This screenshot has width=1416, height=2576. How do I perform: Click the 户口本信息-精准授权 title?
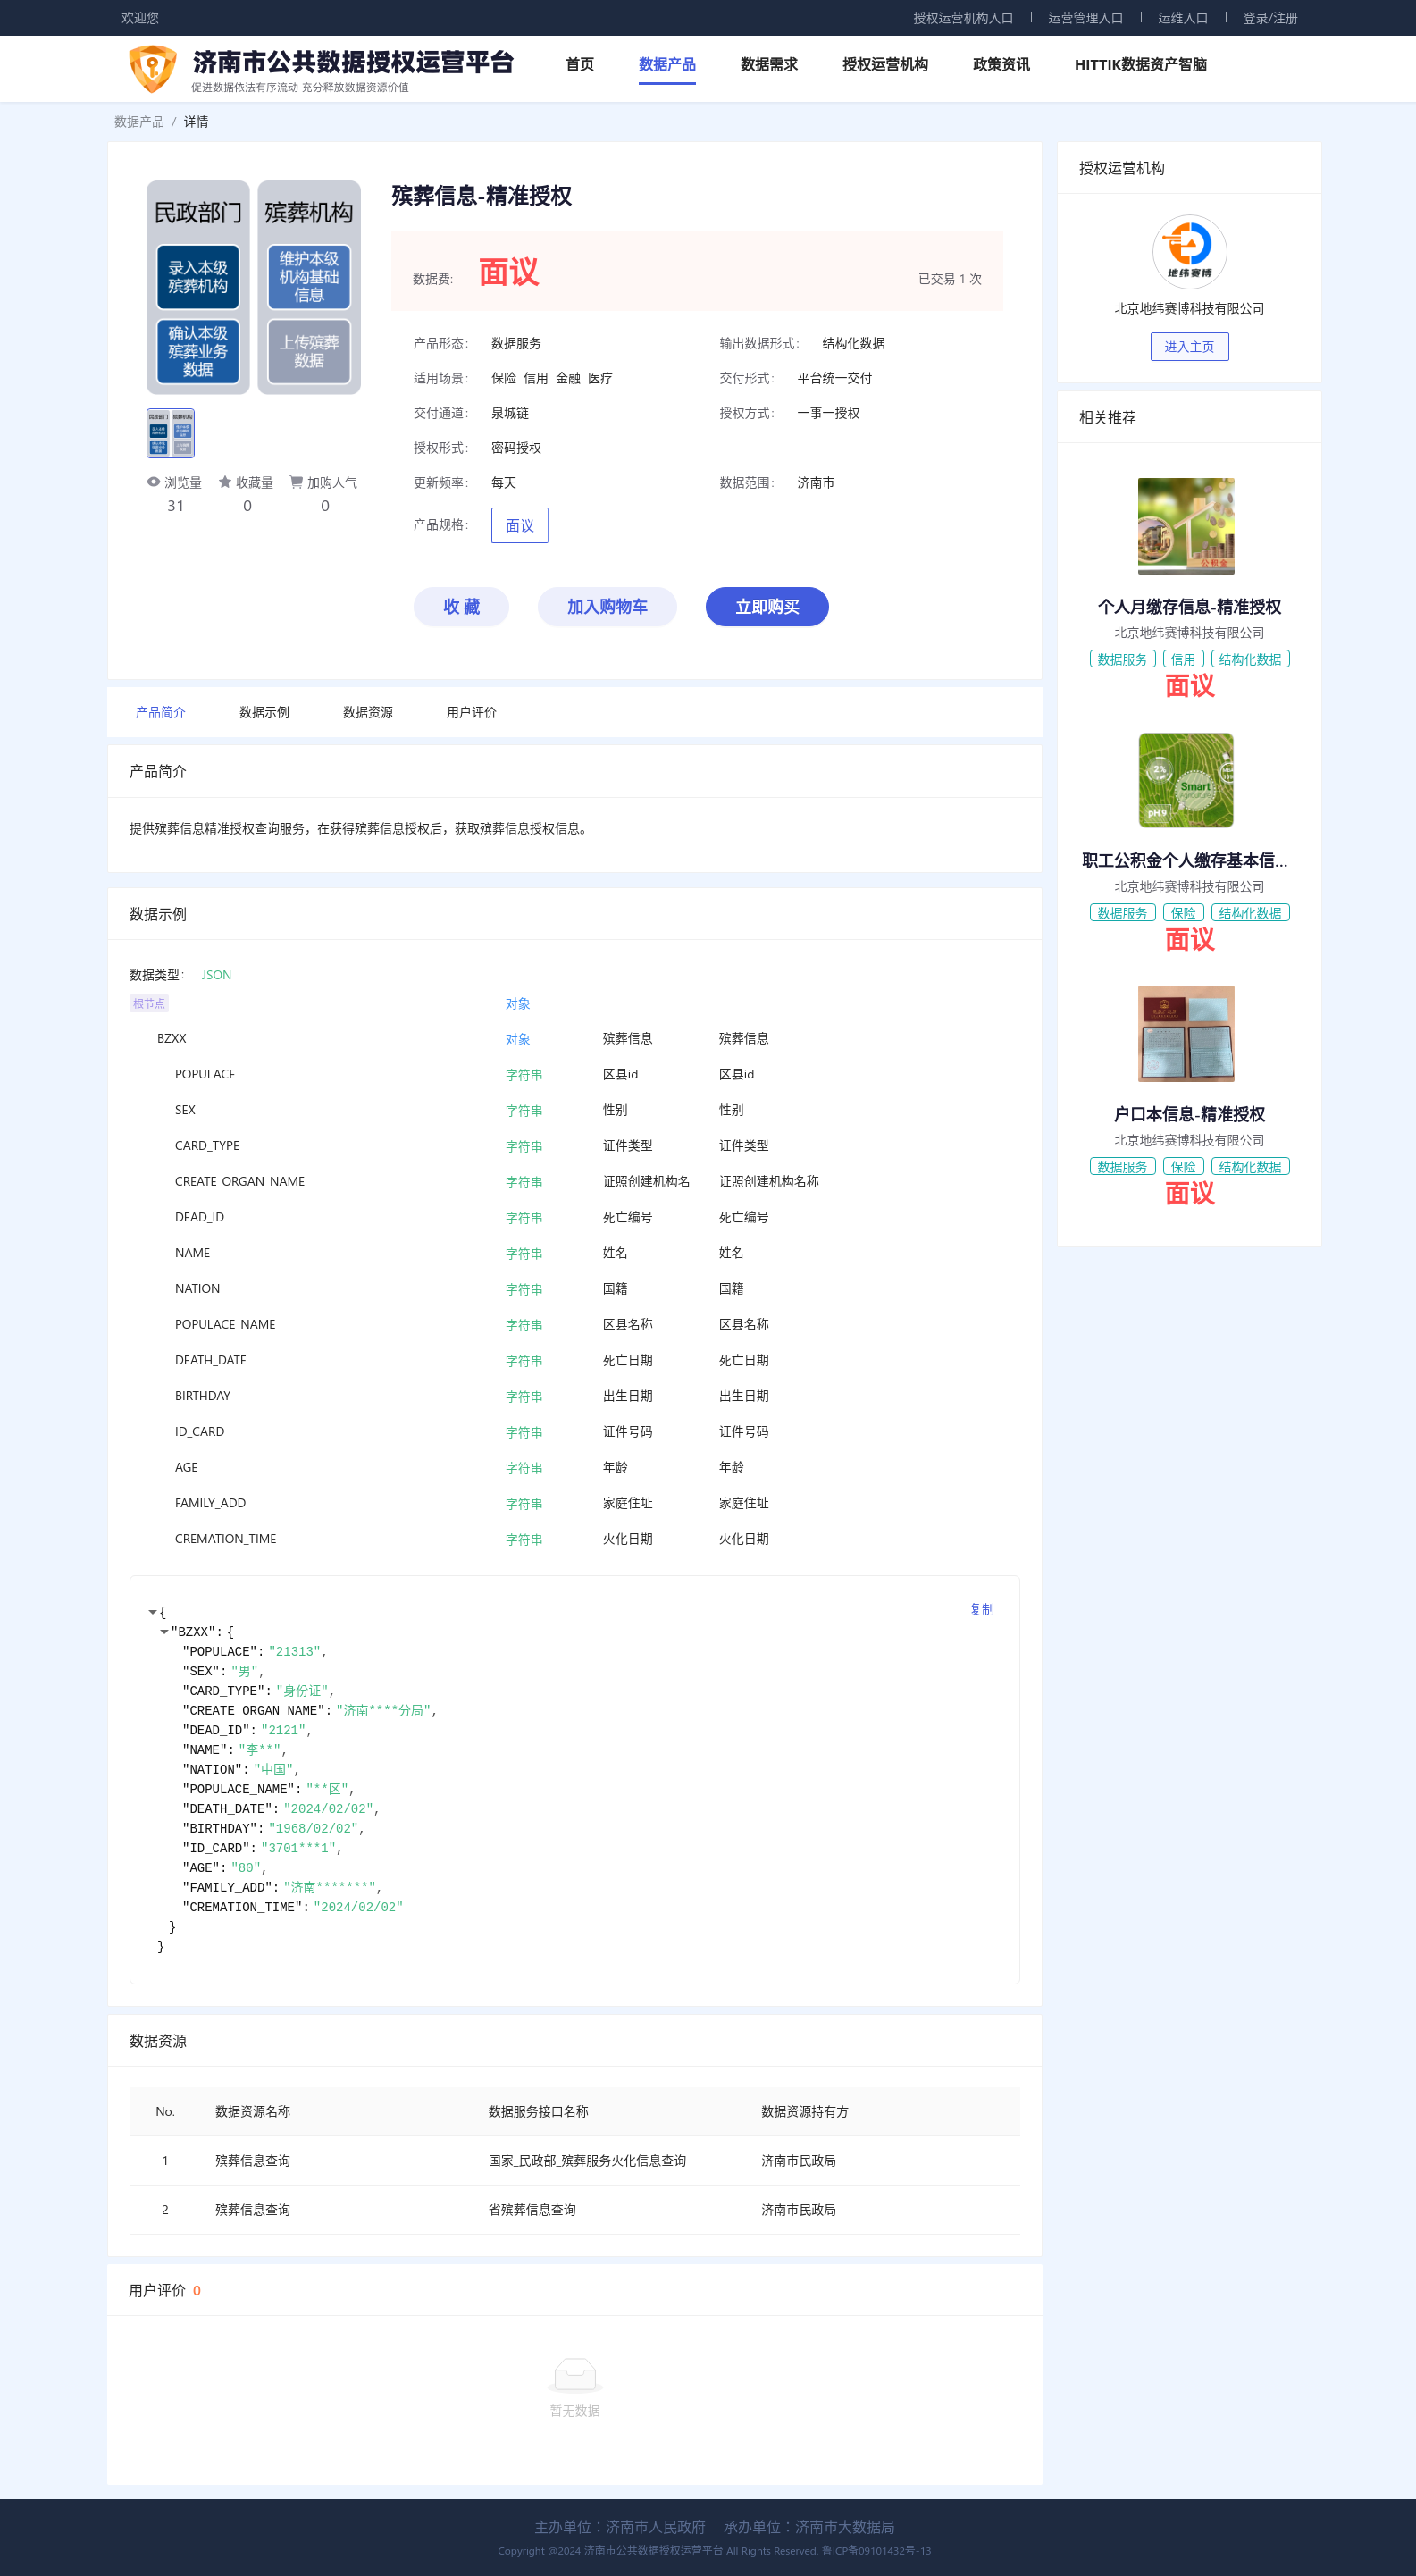pos(1189,1114)
